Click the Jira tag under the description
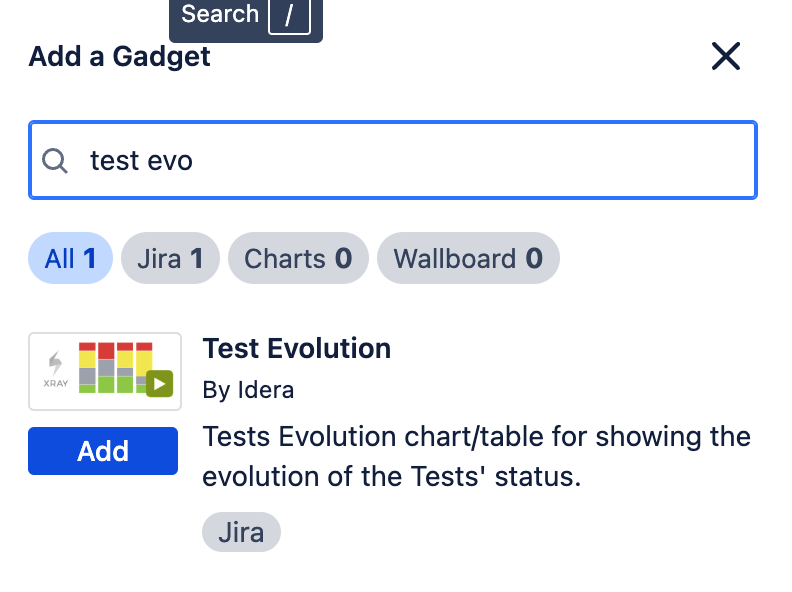 tap(241, 532)
